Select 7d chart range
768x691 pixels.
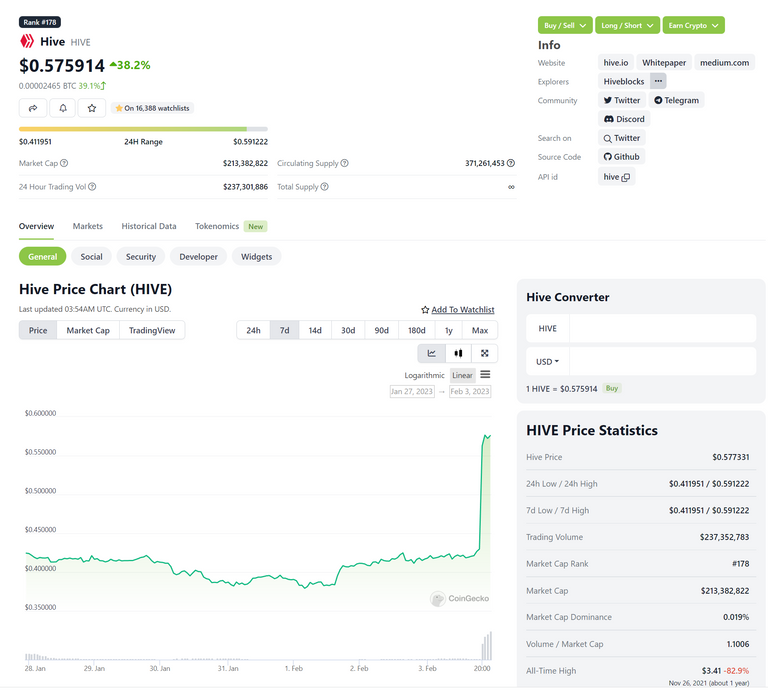click(285, 331)
